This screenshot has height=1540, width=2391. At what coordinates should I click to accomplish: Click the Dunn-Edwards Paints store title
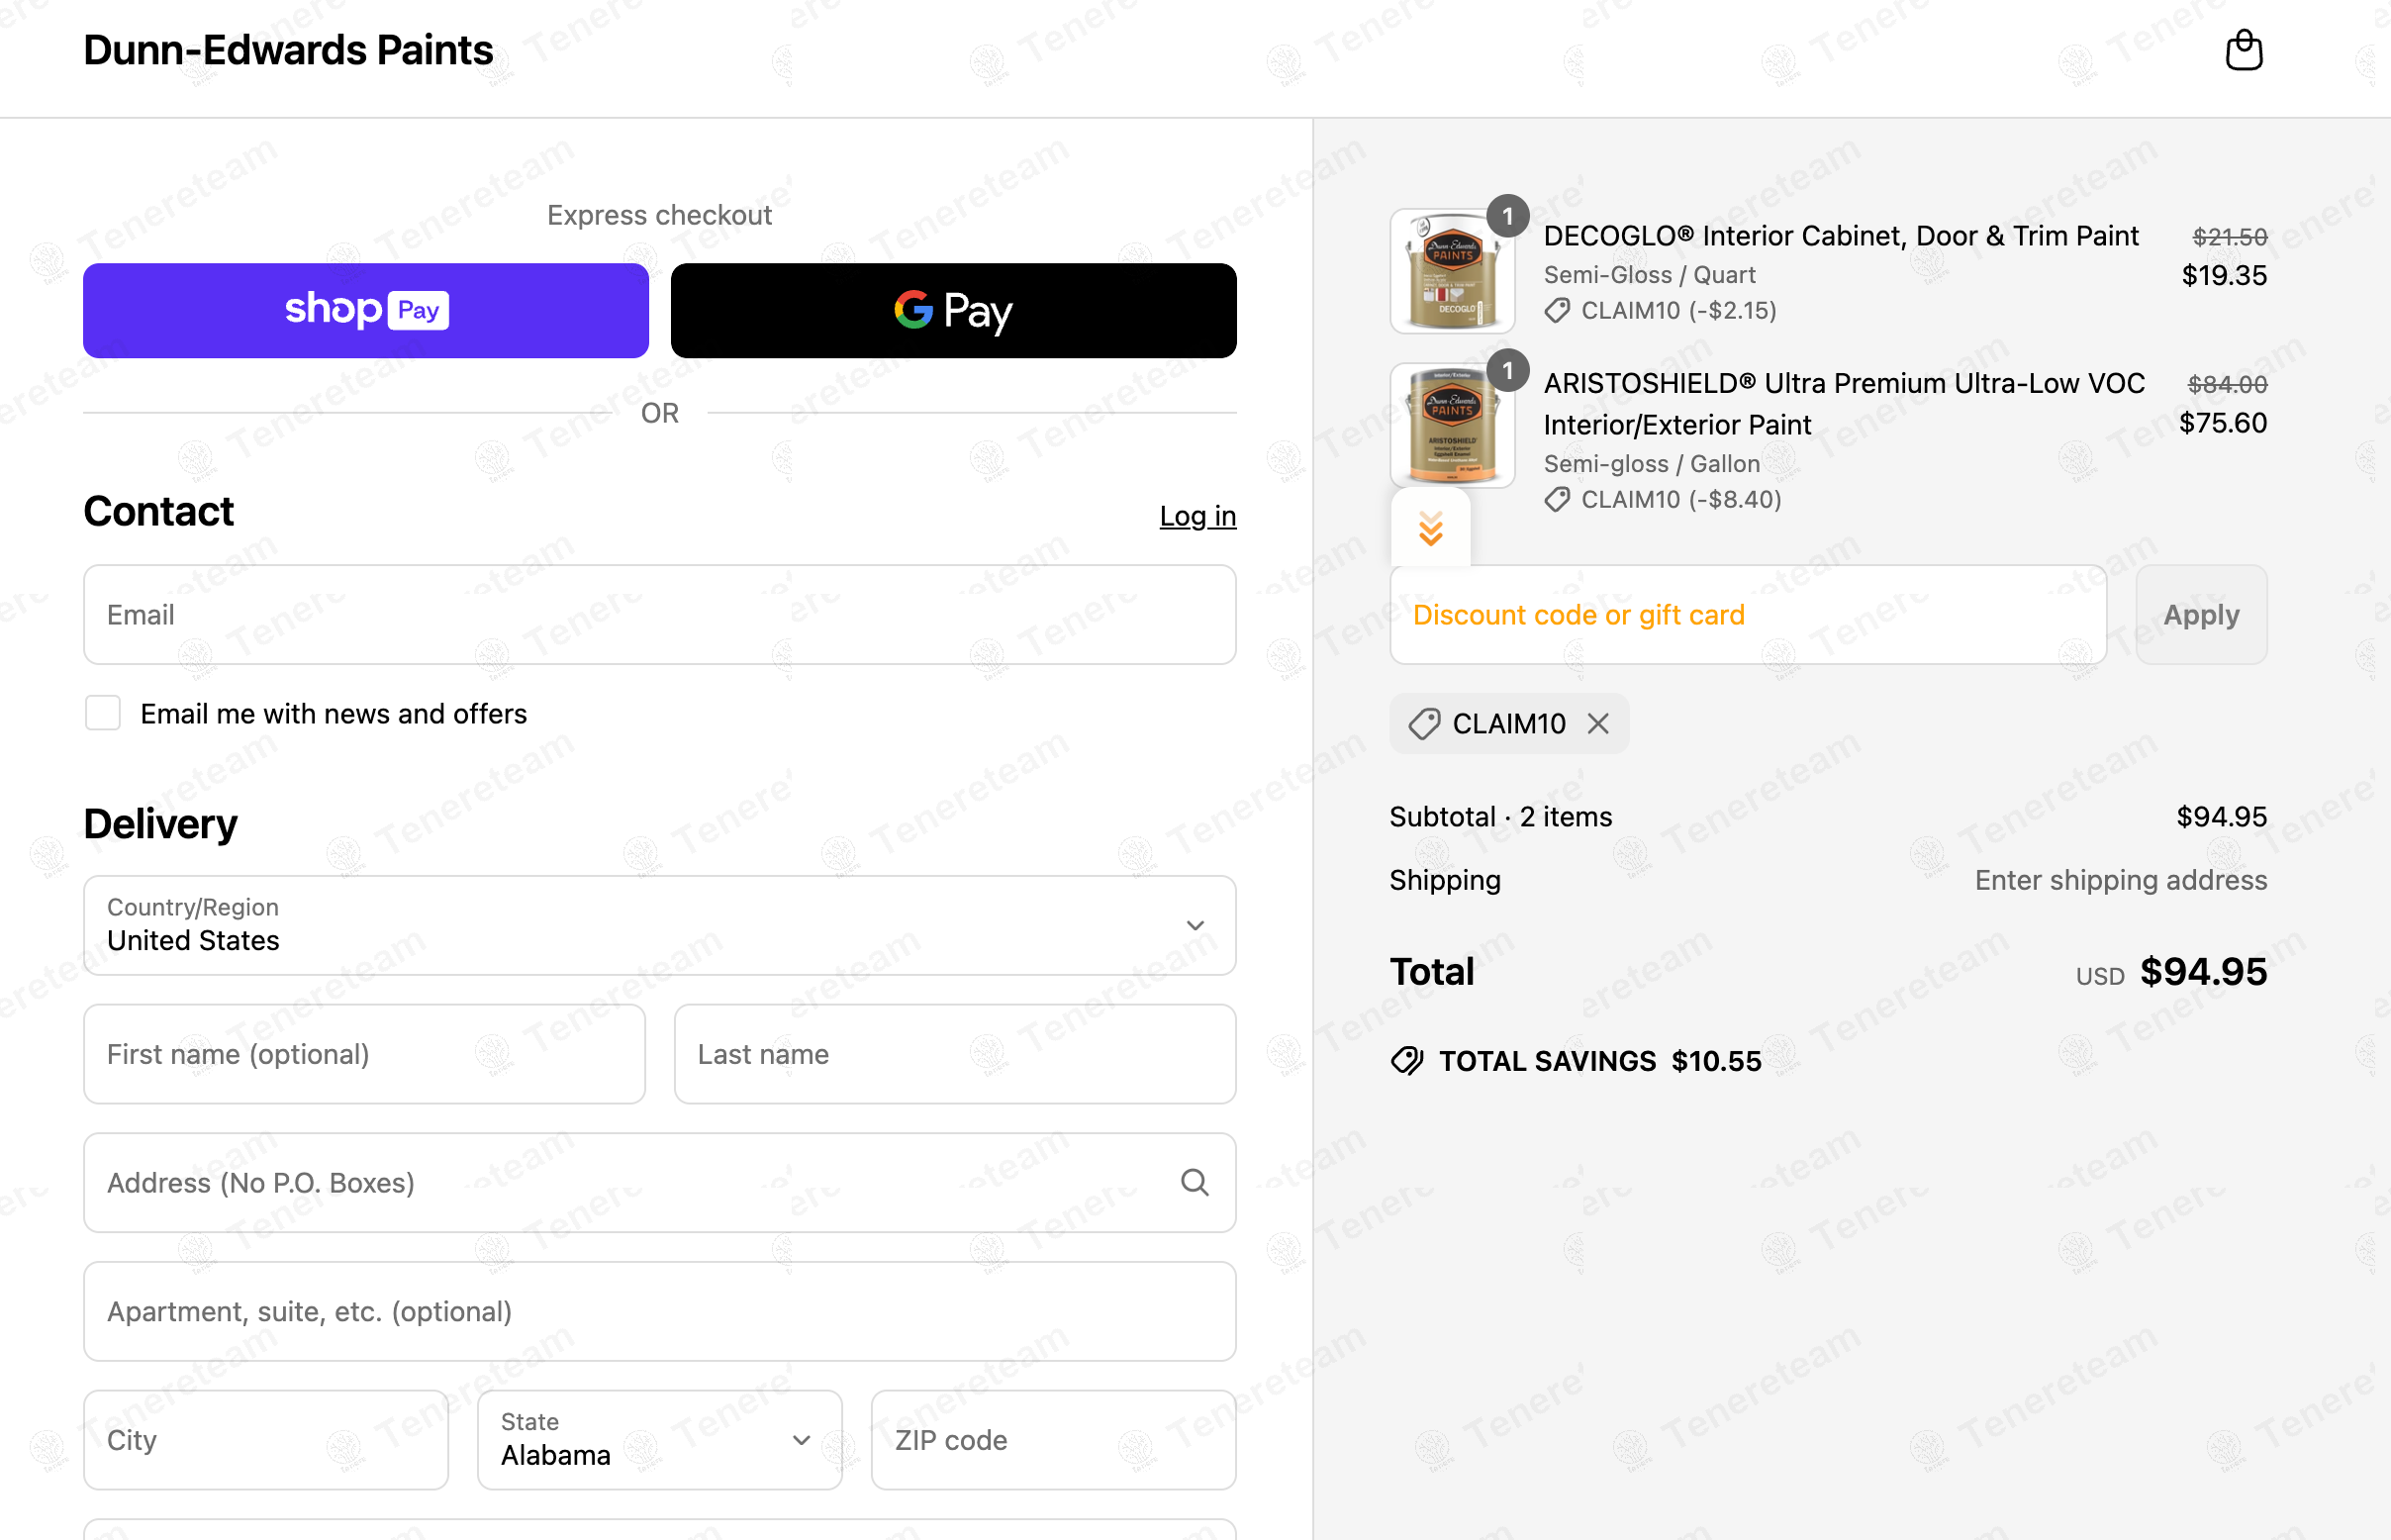pos(288,50)
